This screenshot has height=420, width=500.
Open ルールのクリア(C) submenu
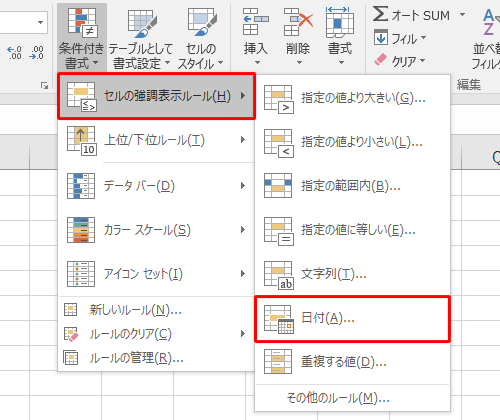[156, 334]
